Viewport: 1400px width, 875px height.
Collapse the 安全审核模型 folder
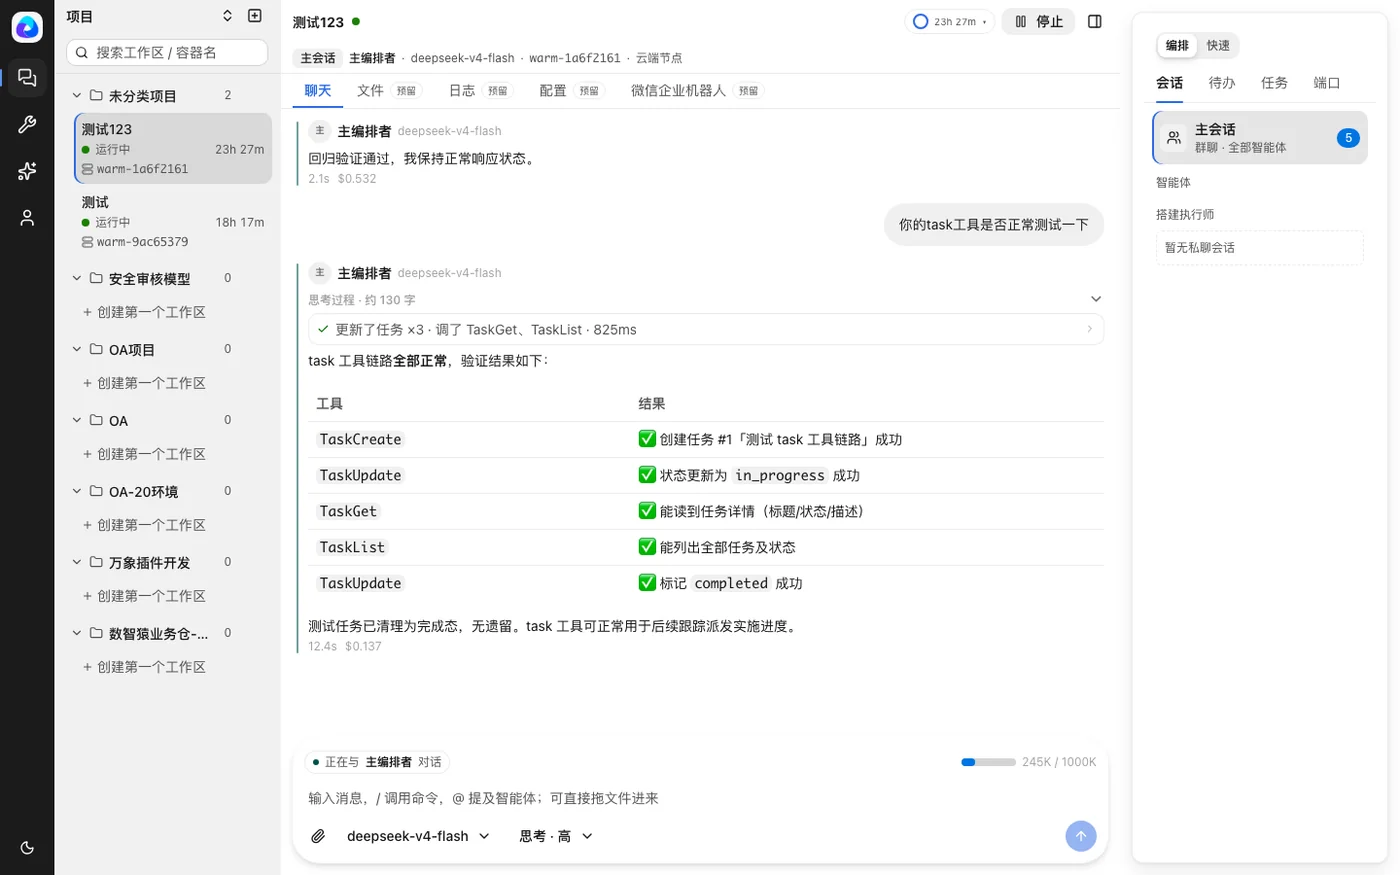[77, 278]
